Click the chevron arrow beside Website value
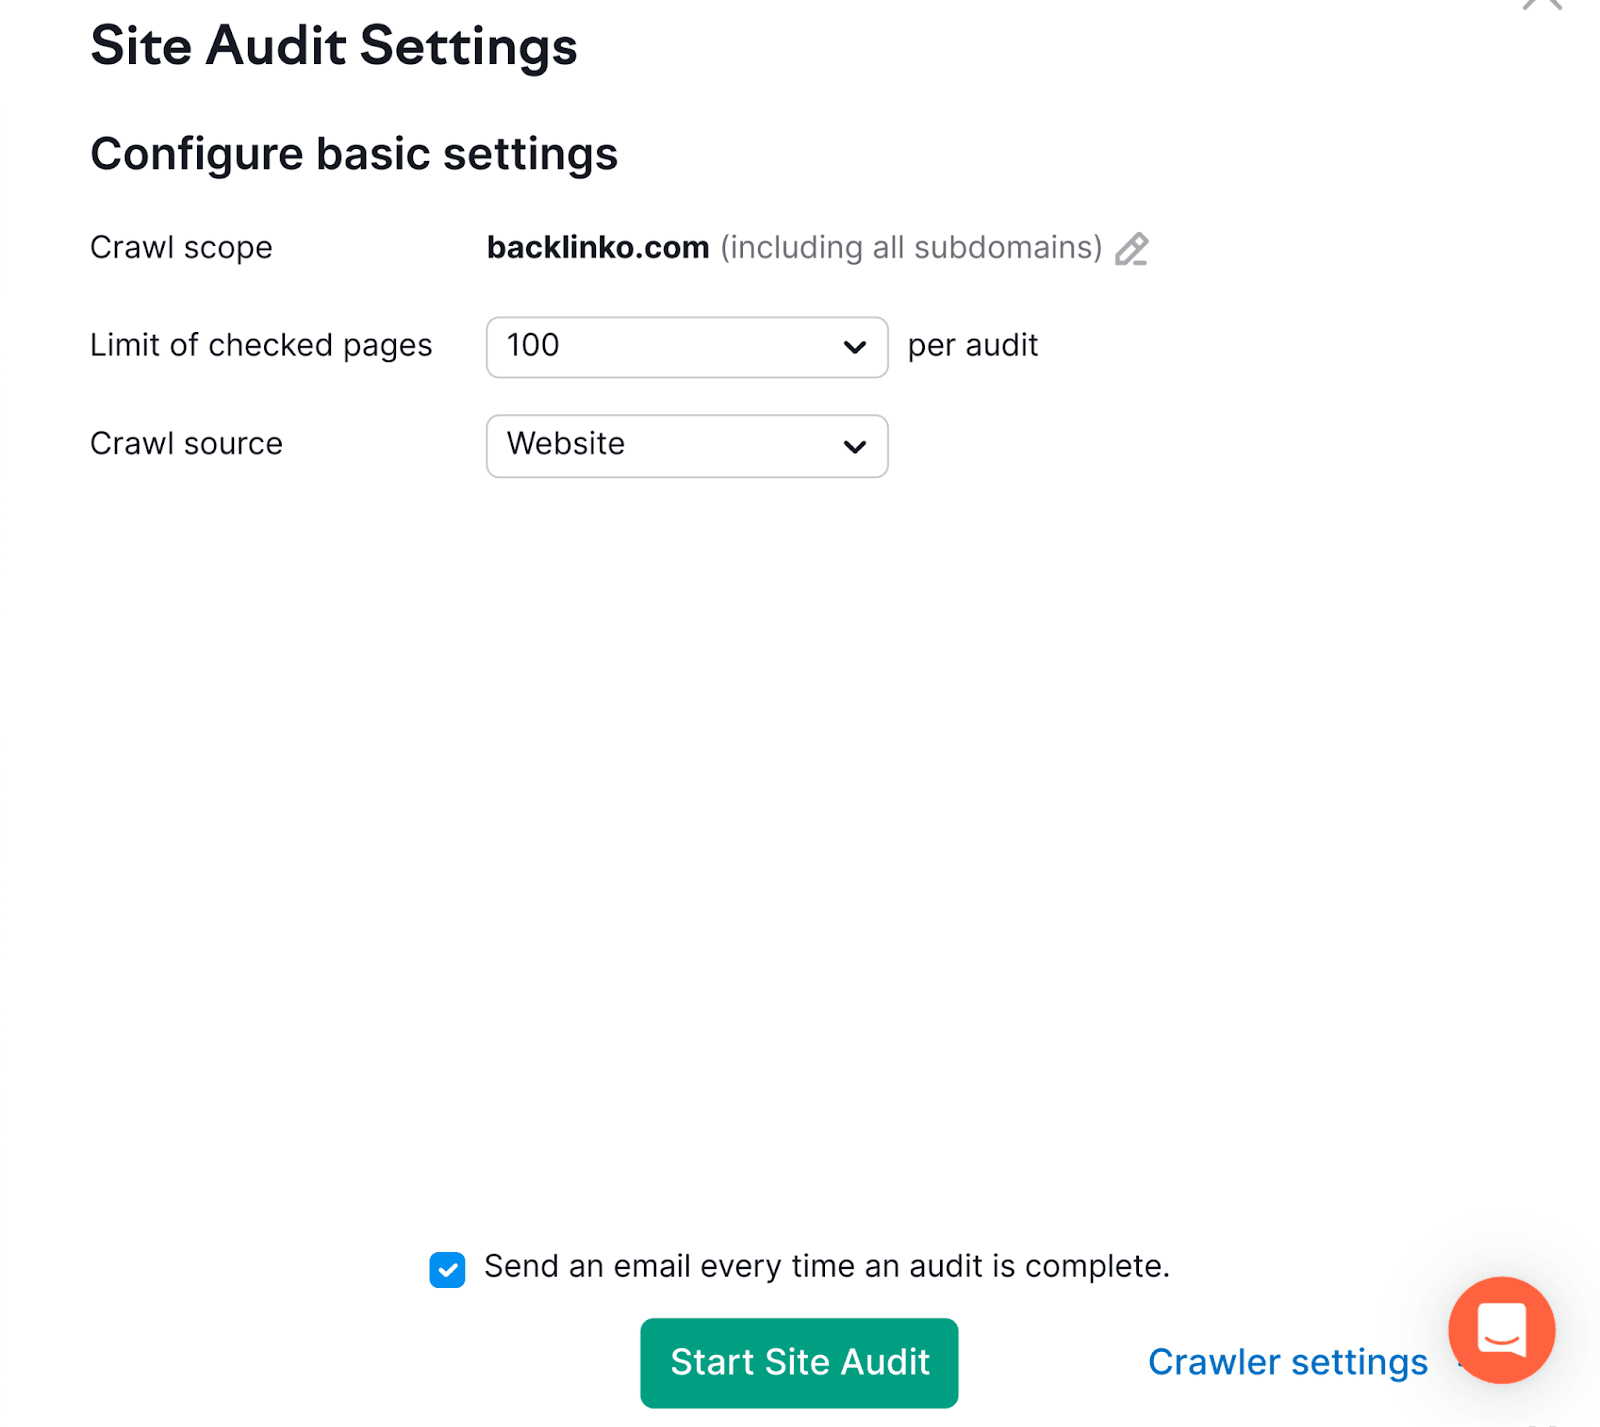Screen dimensions: 1600x1427 854,446
